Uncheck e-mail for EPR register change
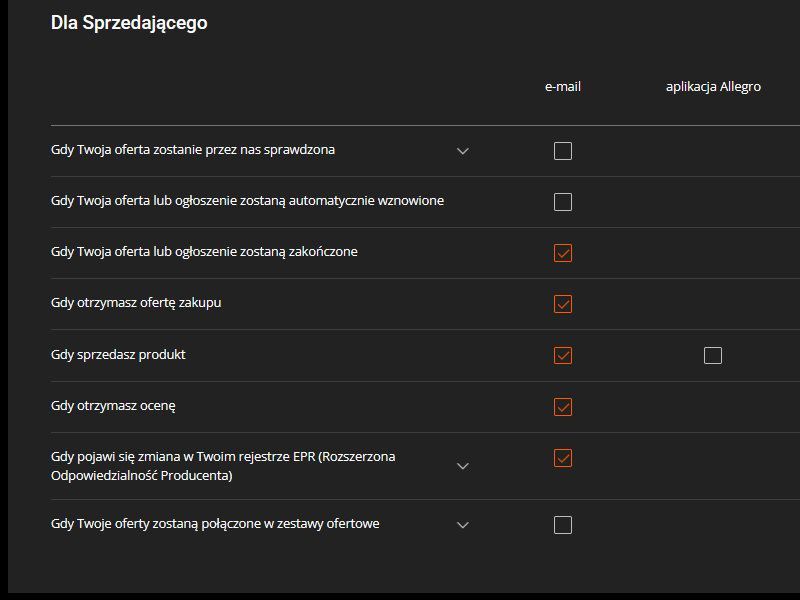 click(563, 458)
